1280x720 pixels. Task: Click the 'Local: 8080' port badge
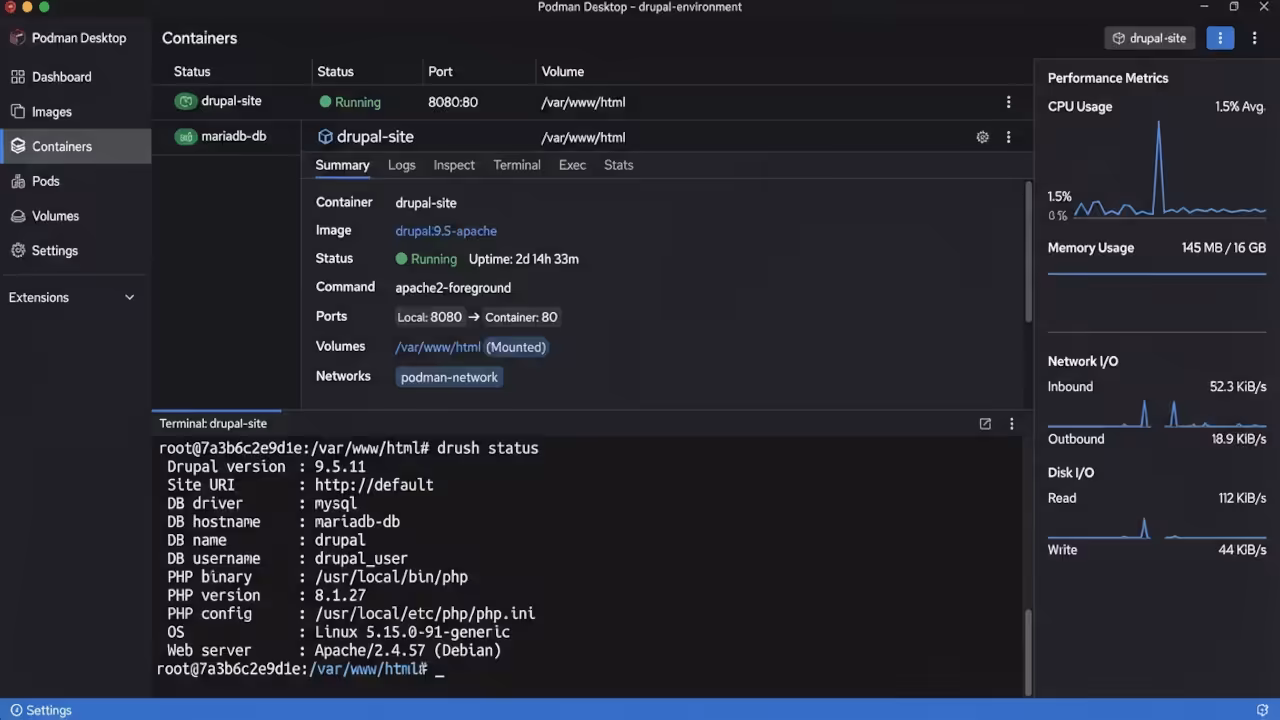point(430,317)
